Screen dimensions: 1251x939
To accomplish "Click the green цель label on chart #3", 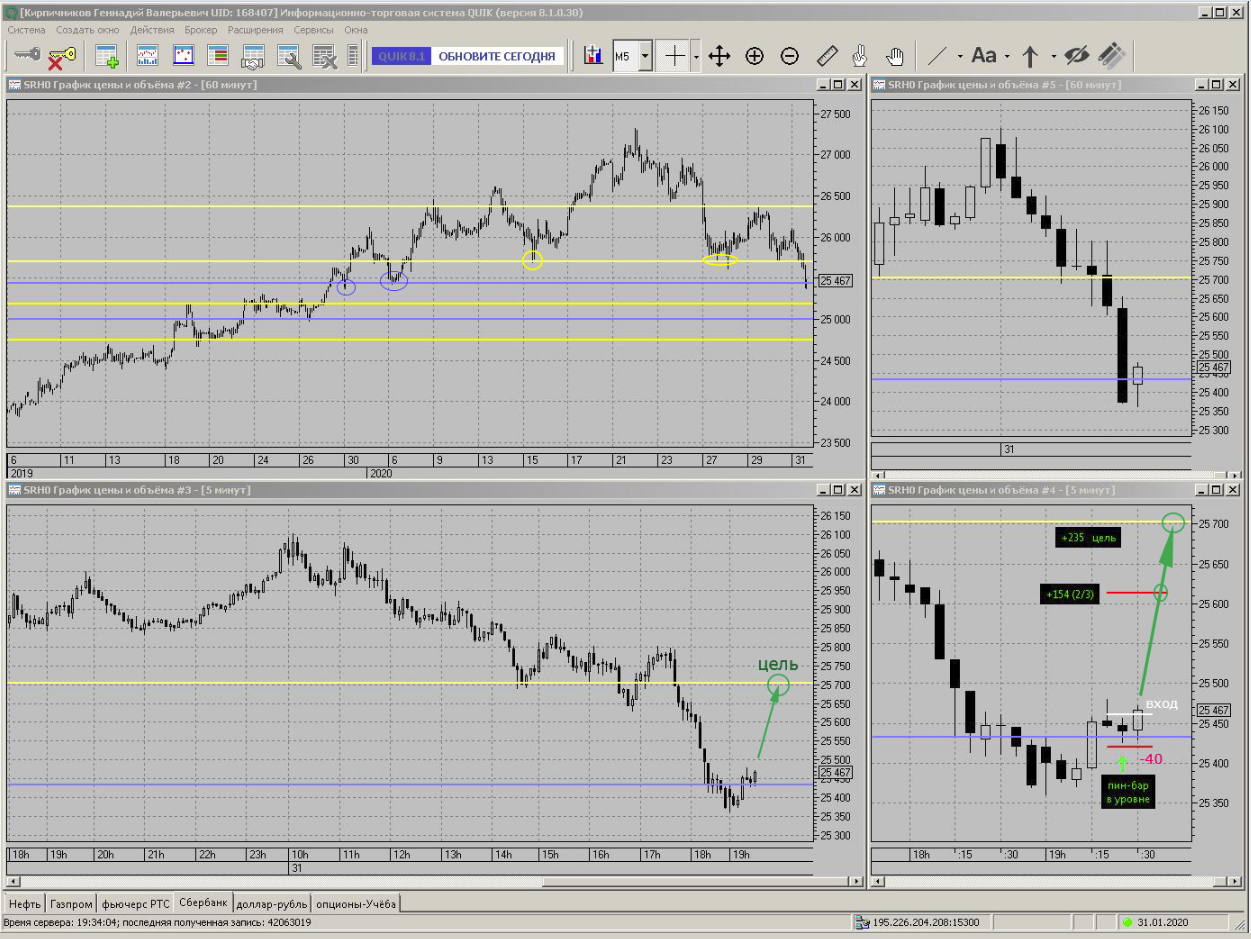I will coord(778,664).
